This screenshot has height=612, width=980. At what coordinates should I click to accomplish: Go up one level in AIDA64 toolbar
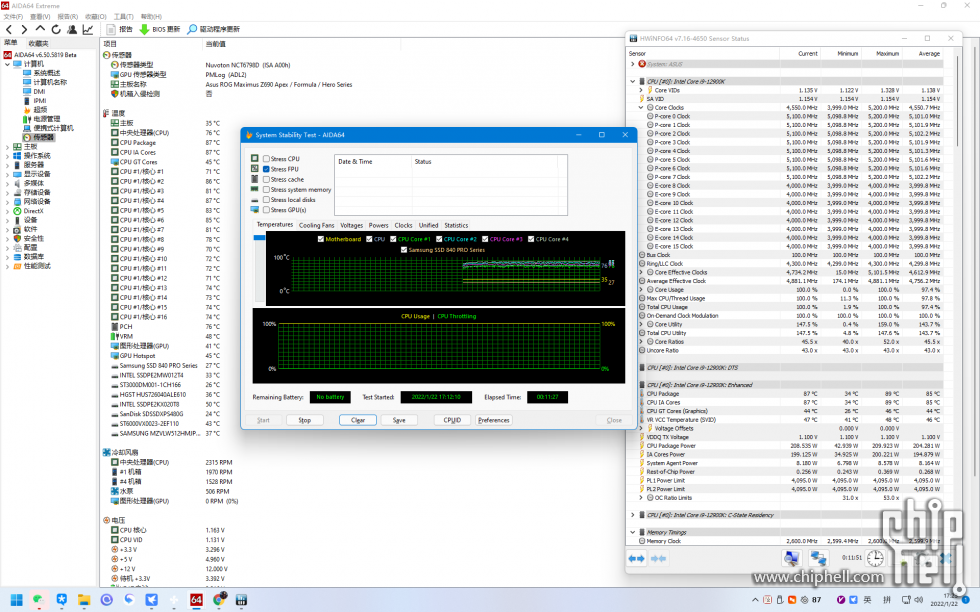point(40,29)
